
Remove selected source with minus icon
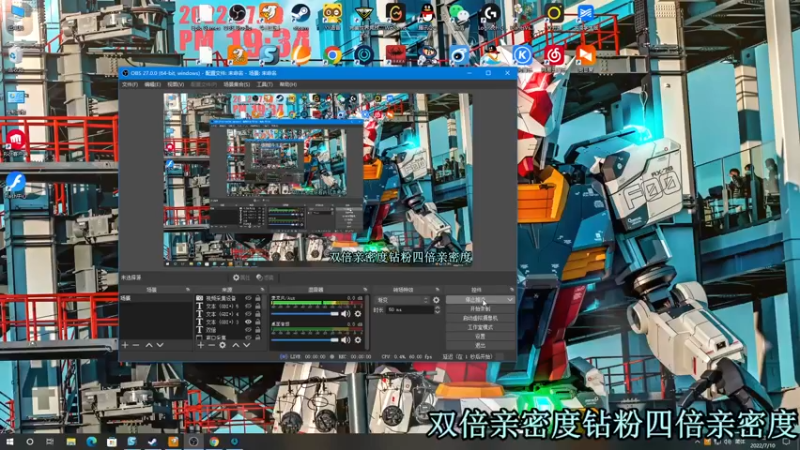point(211,345)
